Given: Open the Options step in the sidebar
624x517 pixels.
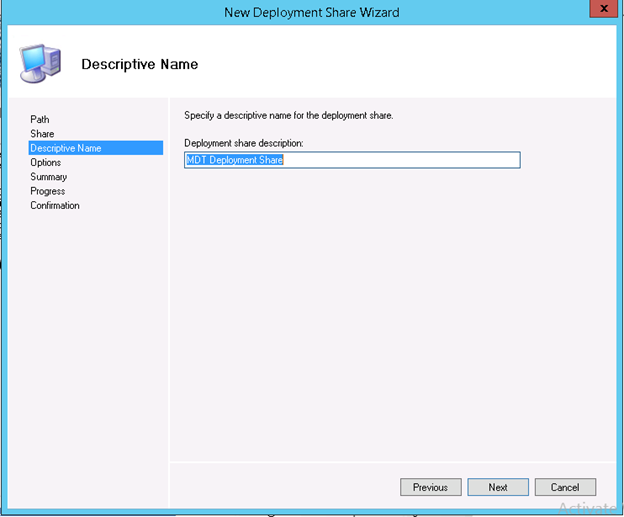Looking at the screenshot, I should pyautogui.click(x=46, y=162).
